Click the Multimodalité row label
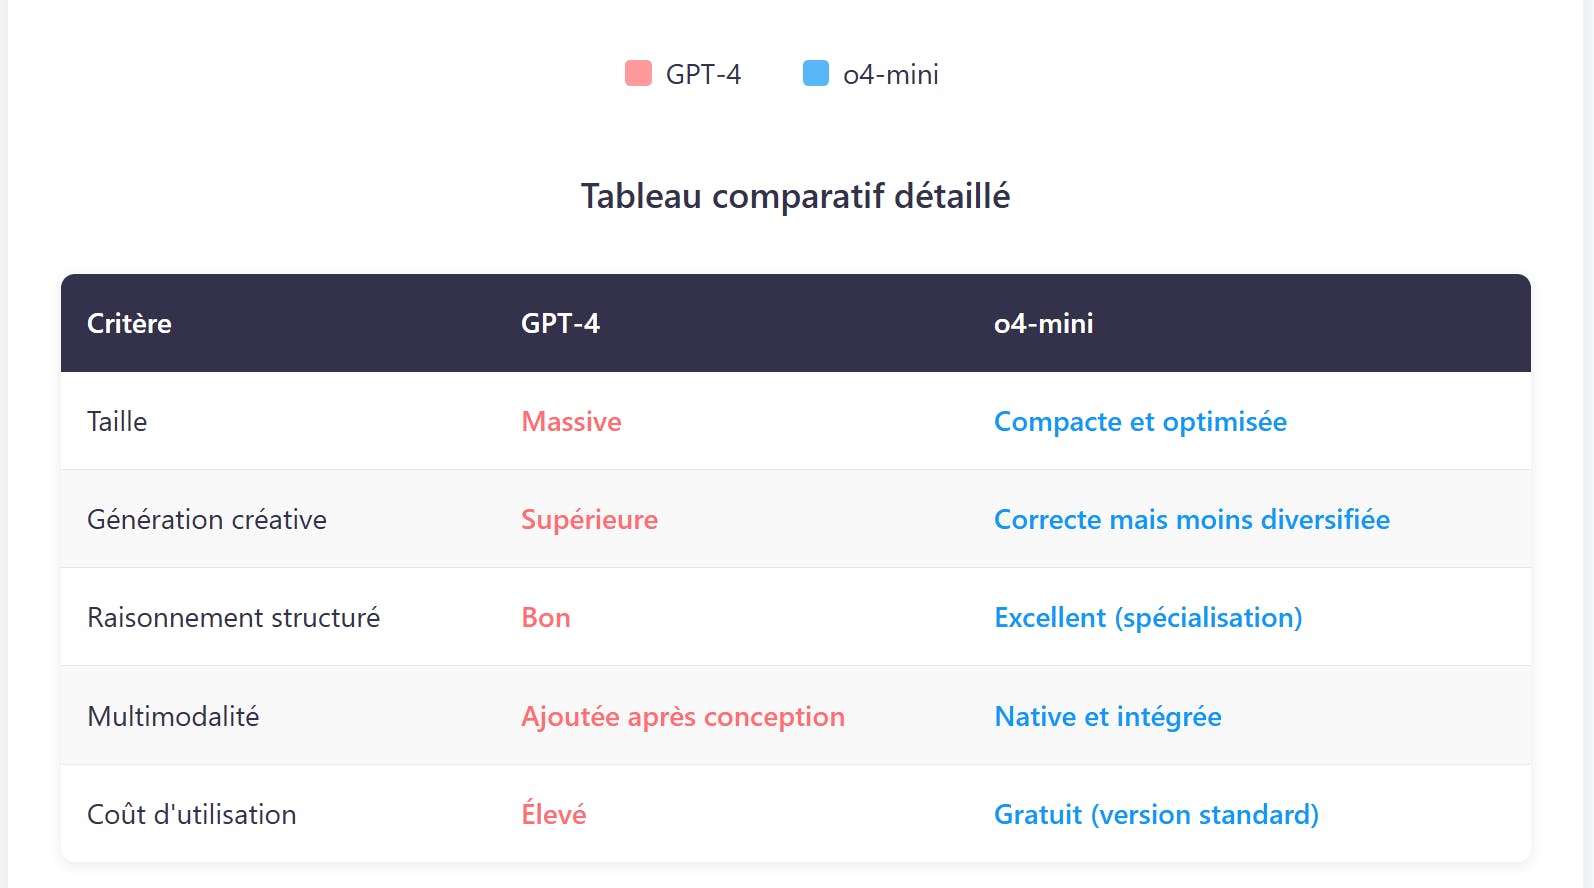This screenshot has height=888, width=1594. 173,717
